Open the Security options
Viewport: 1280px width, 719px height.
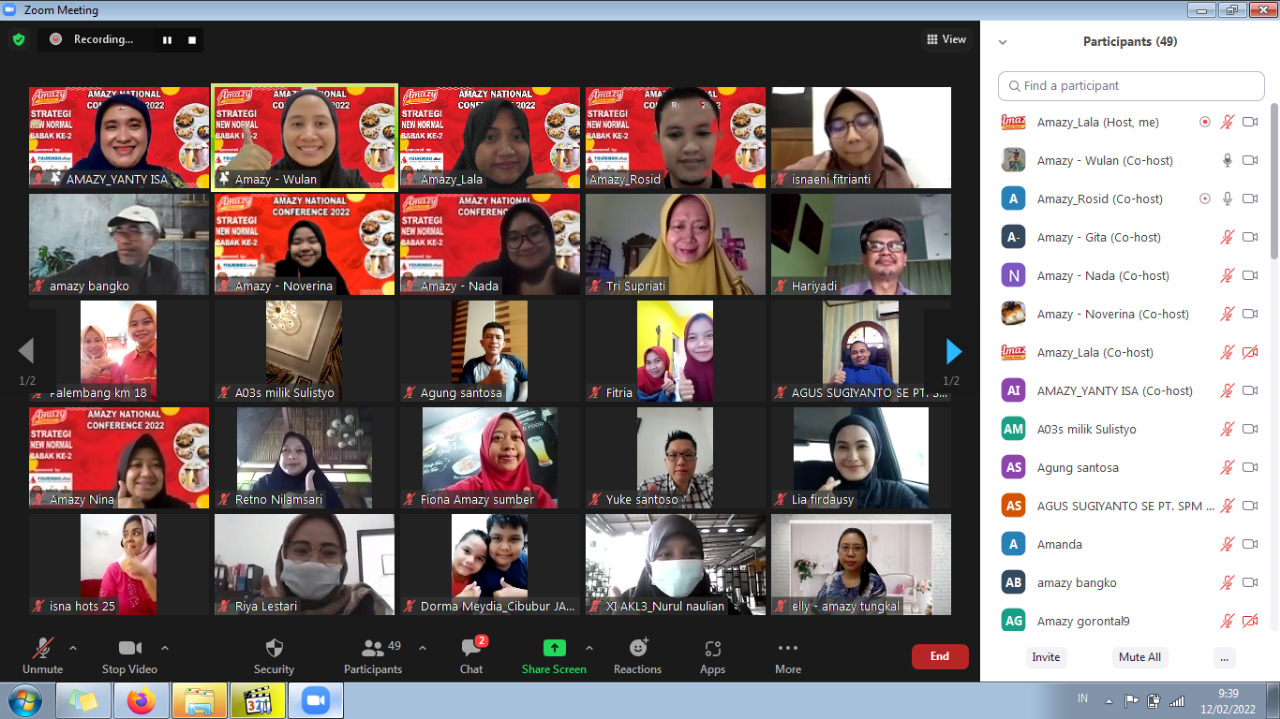click(273, 656)
